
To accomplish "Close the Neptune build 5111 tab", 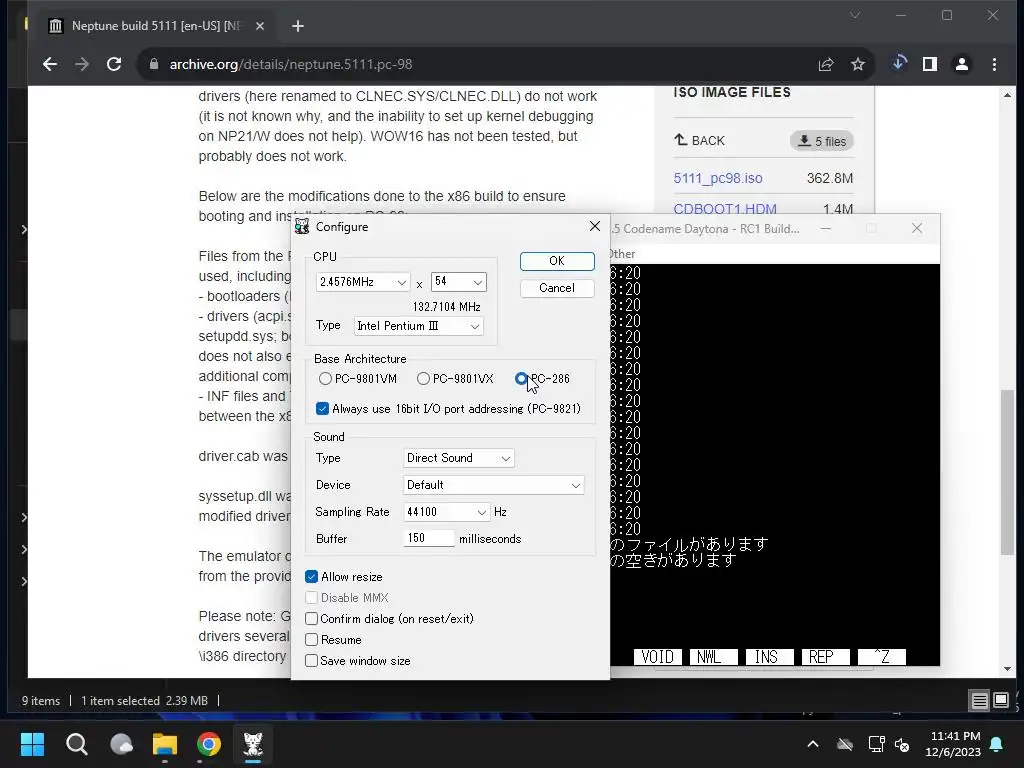I will pyautogui.click(x=260, y=26).
